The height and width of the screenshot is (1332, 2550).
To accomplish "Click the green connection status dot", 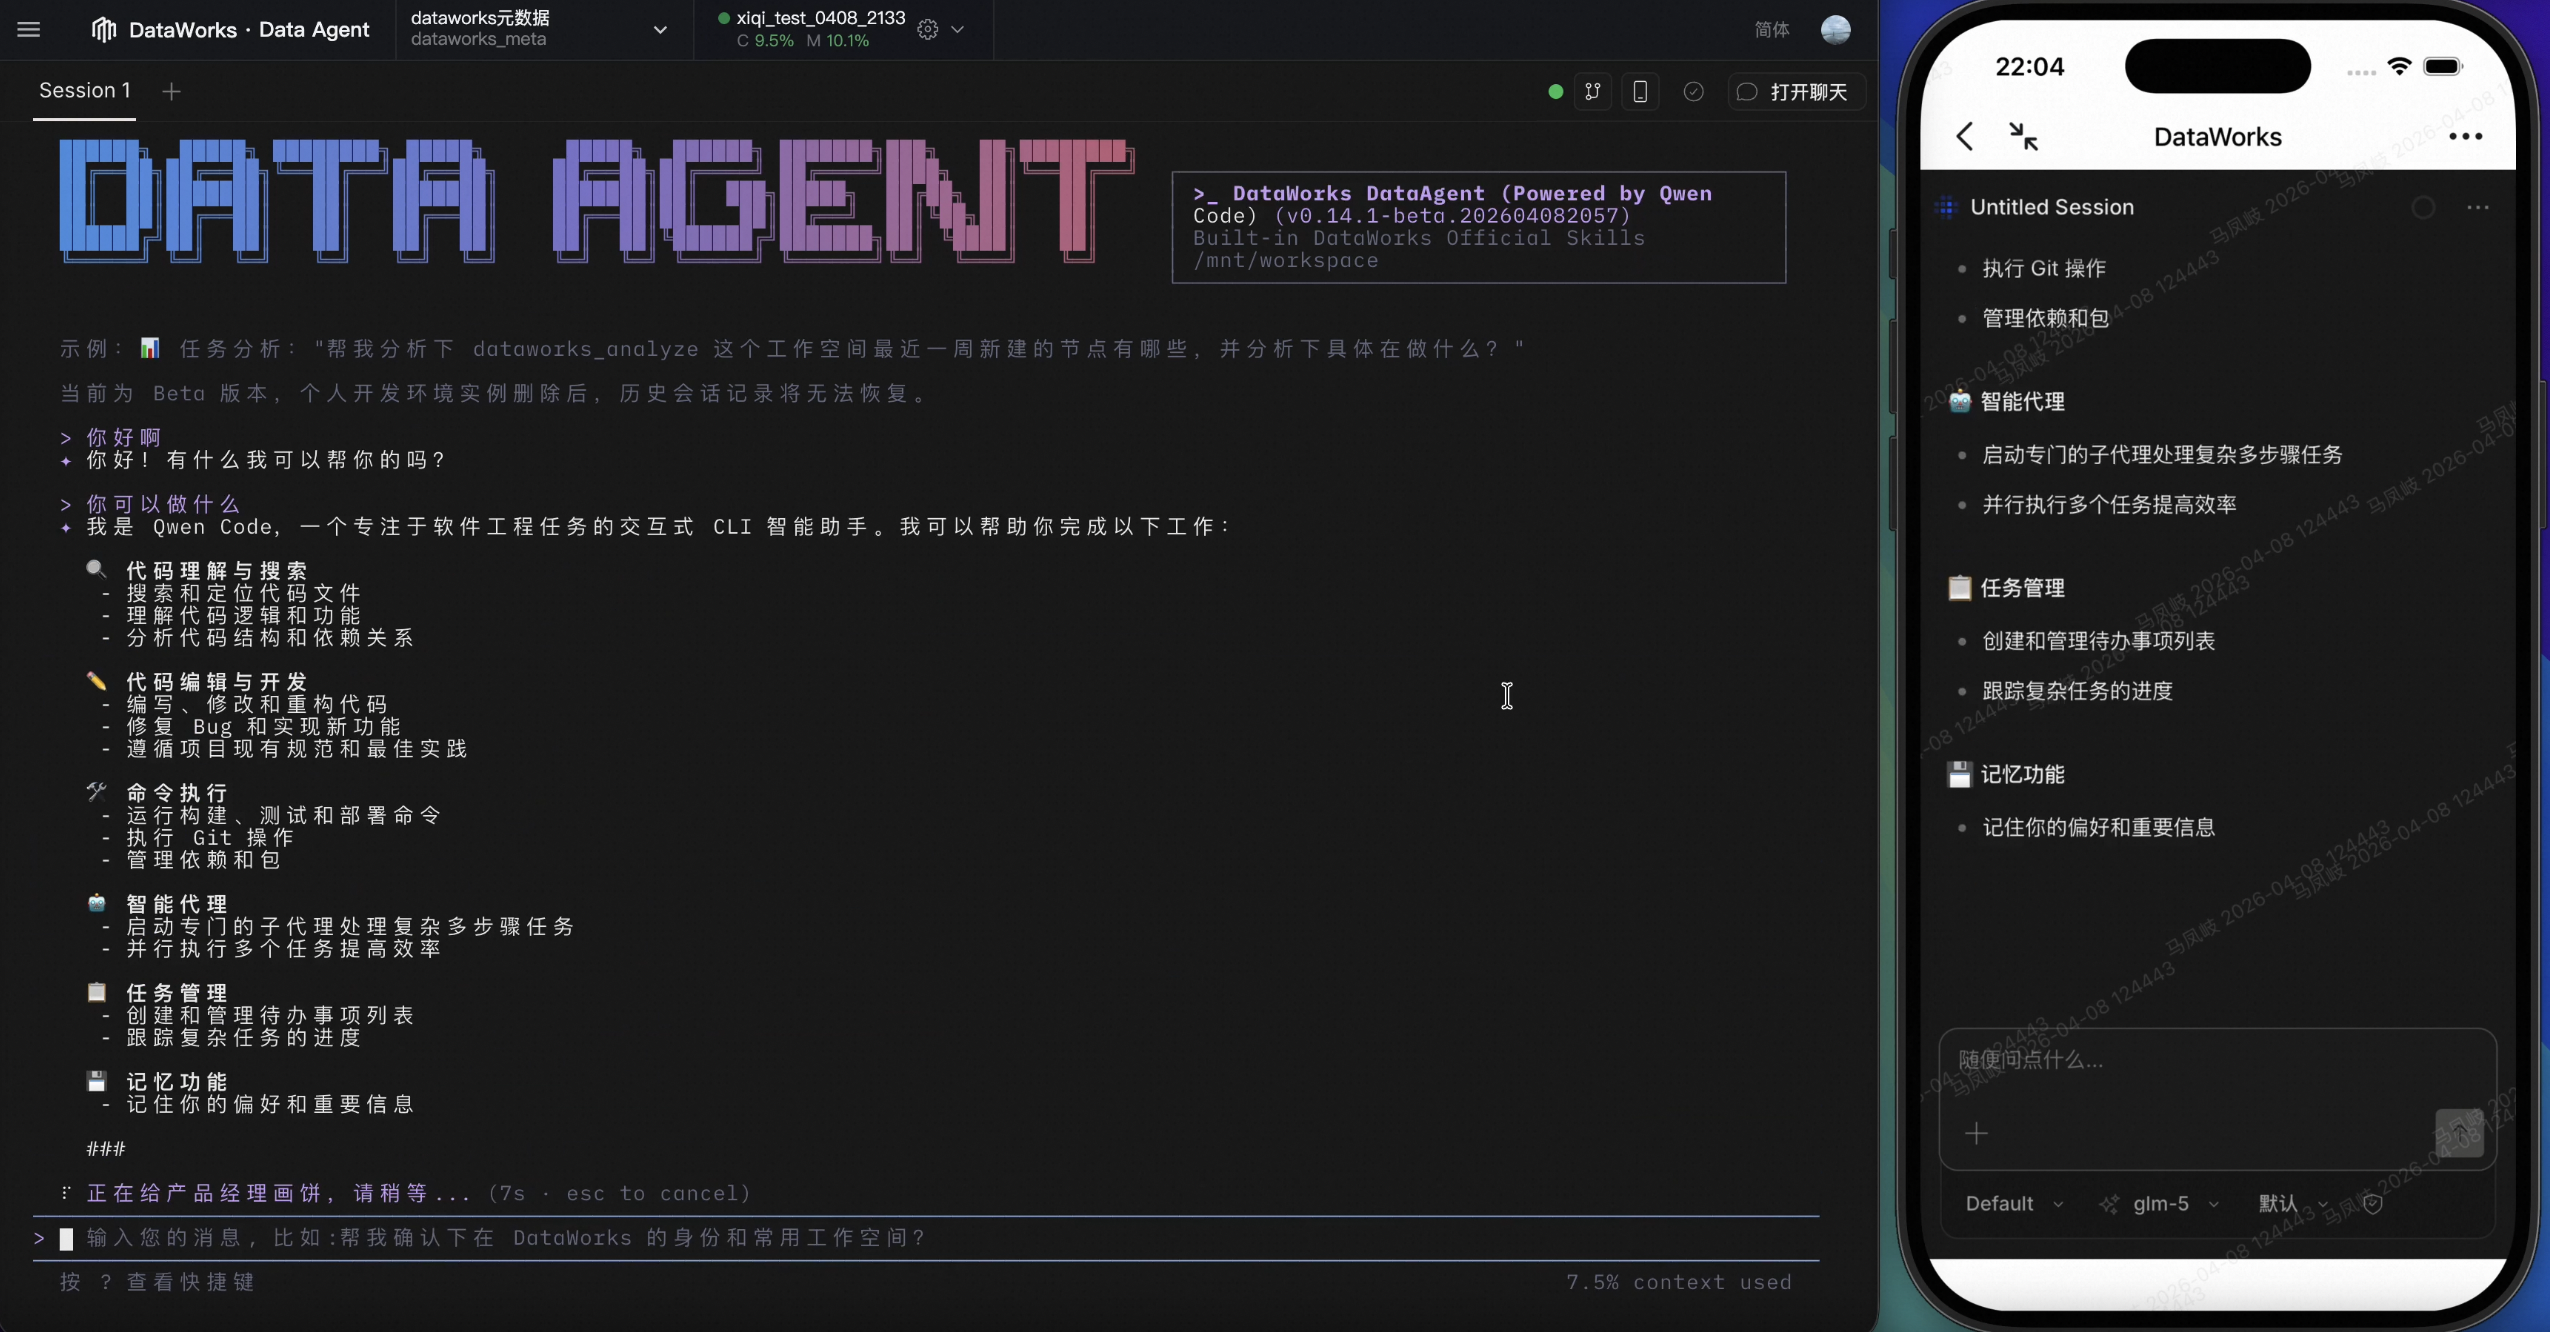I will (1555, 92).
